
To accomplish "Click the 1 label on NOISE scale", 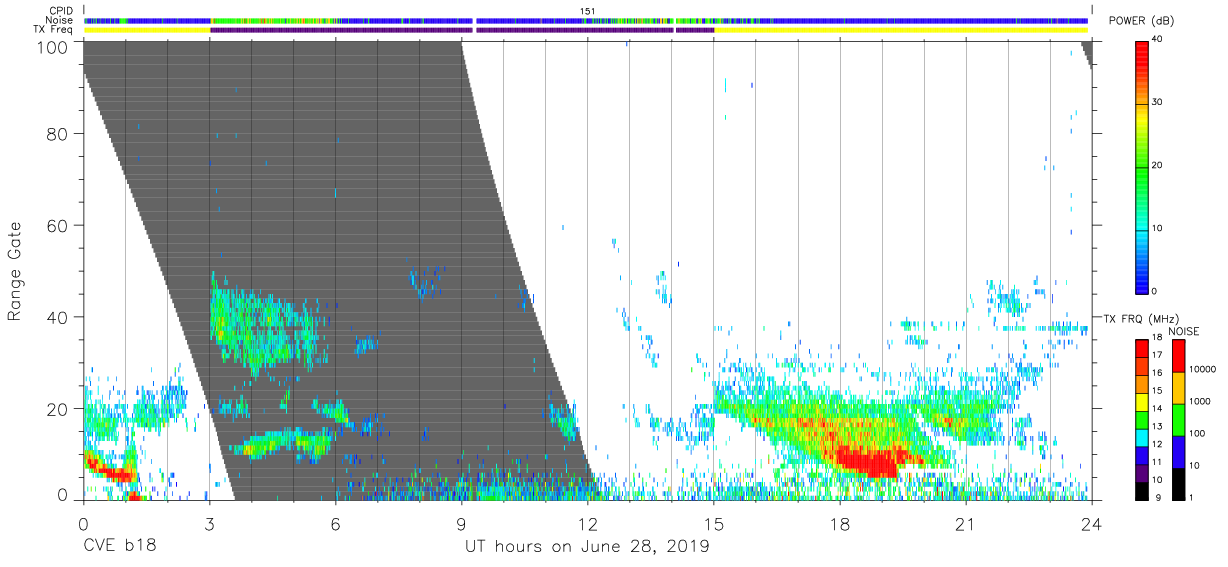I will pos(1192,497).
